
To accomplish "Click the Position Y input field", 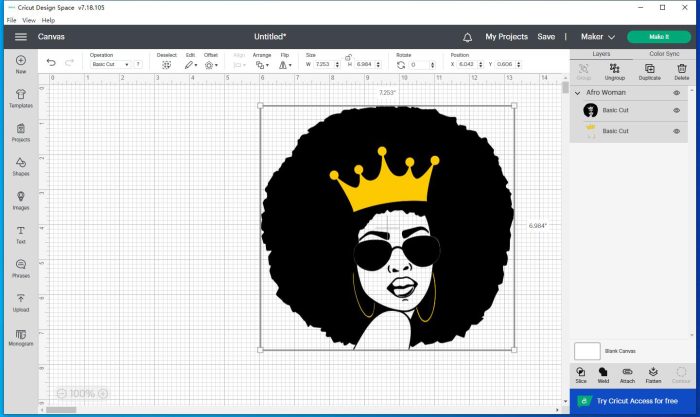I will (x=505, y=64).
